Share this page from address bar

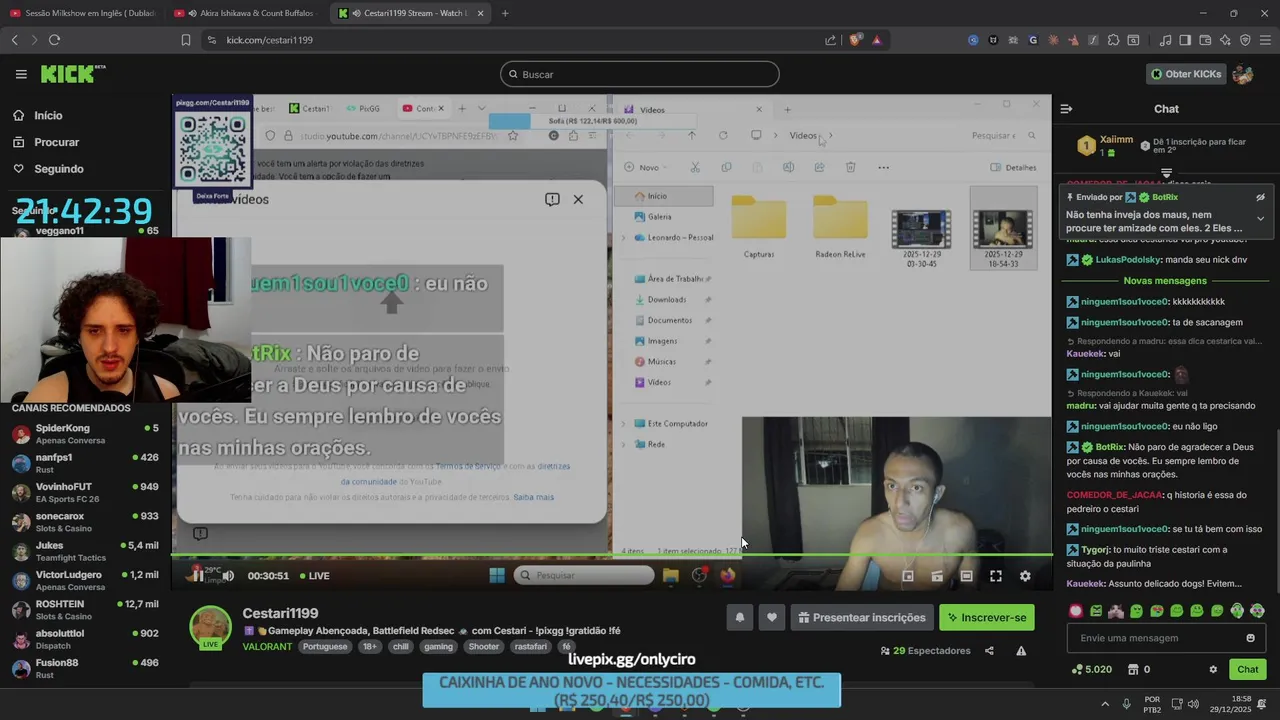click(830, 40)
